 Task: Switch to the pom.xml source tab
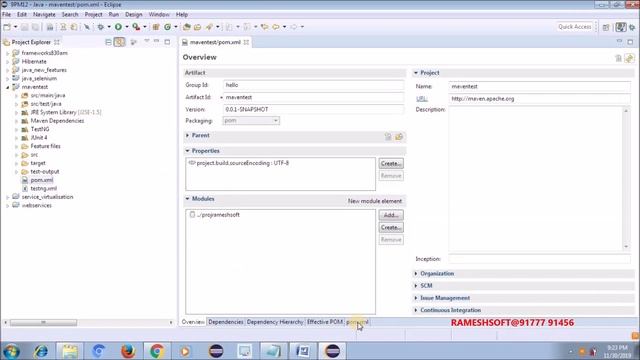(357, 322)
